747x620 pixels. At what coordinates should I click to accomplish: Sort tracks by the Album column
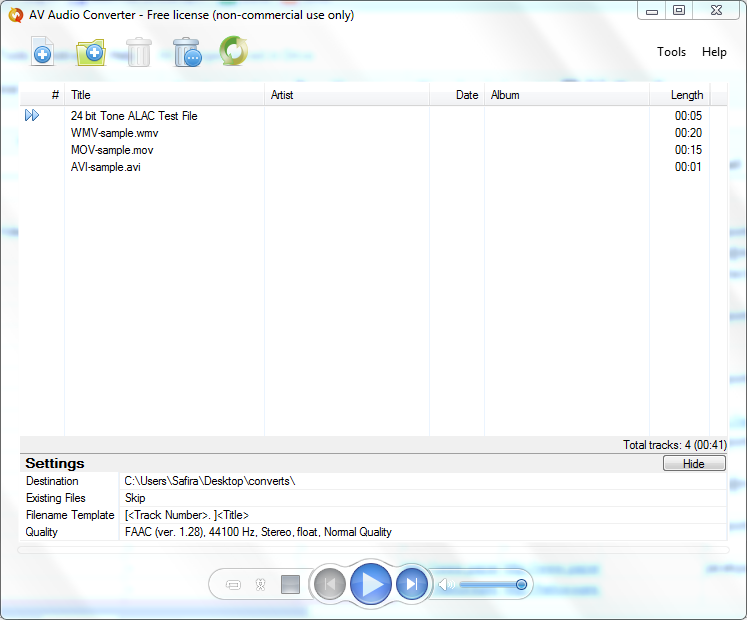point(567,95)
